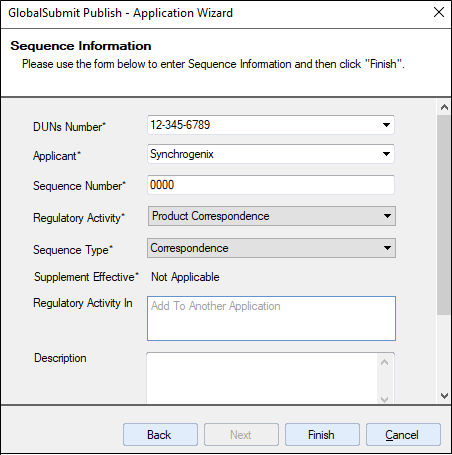
Task: Go back with the Back button
Action: coord(160,435)
